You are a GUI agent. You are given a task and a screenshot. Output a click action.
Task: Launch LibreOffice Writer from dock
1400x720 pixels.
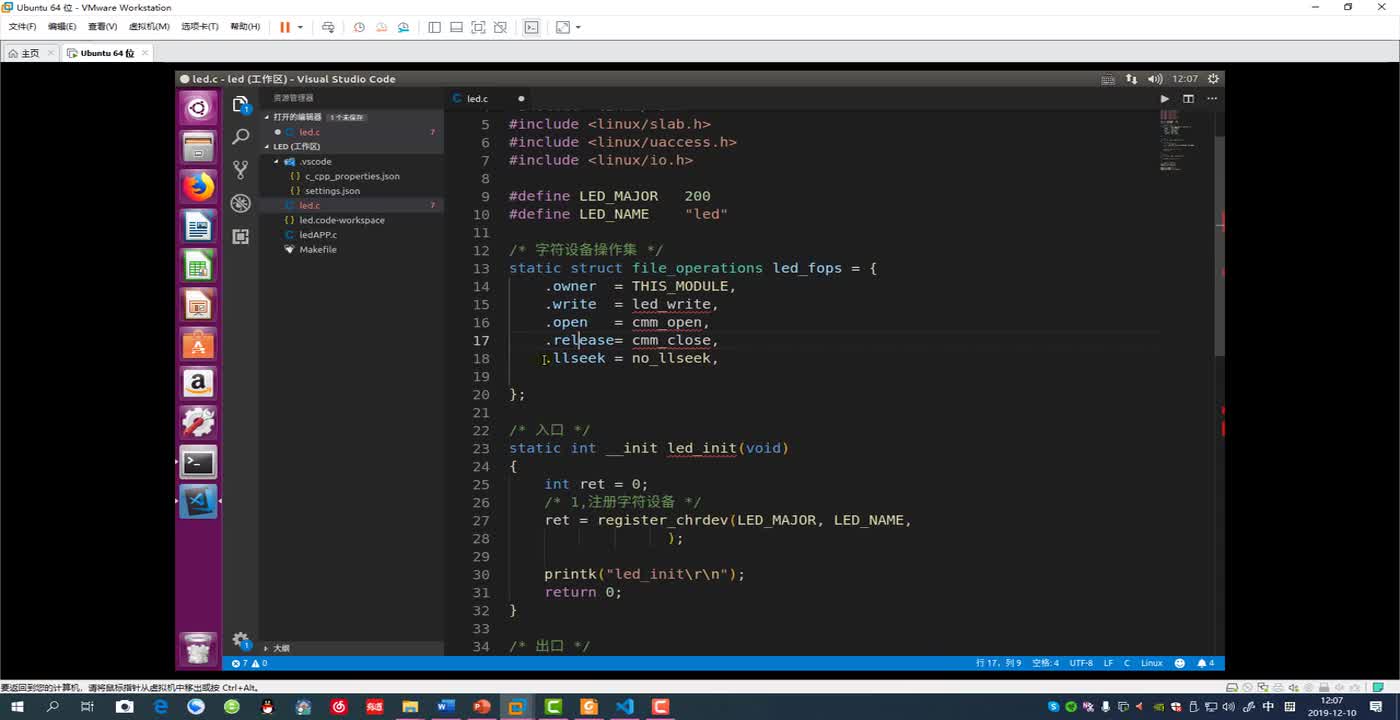pos(198,227)
